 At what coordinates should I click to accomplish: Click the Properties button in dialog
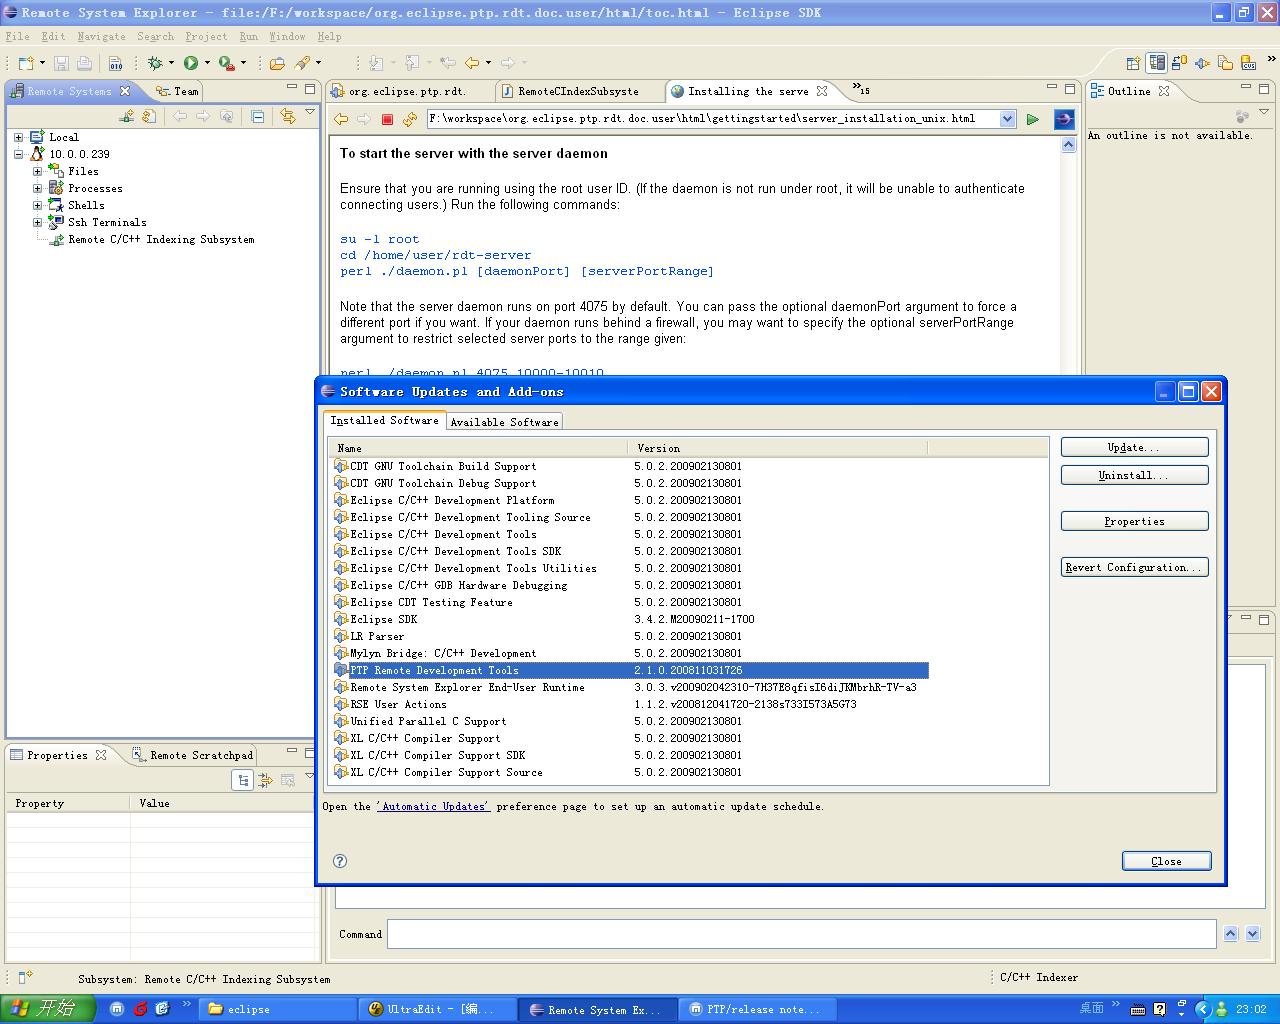(1134, 521)
